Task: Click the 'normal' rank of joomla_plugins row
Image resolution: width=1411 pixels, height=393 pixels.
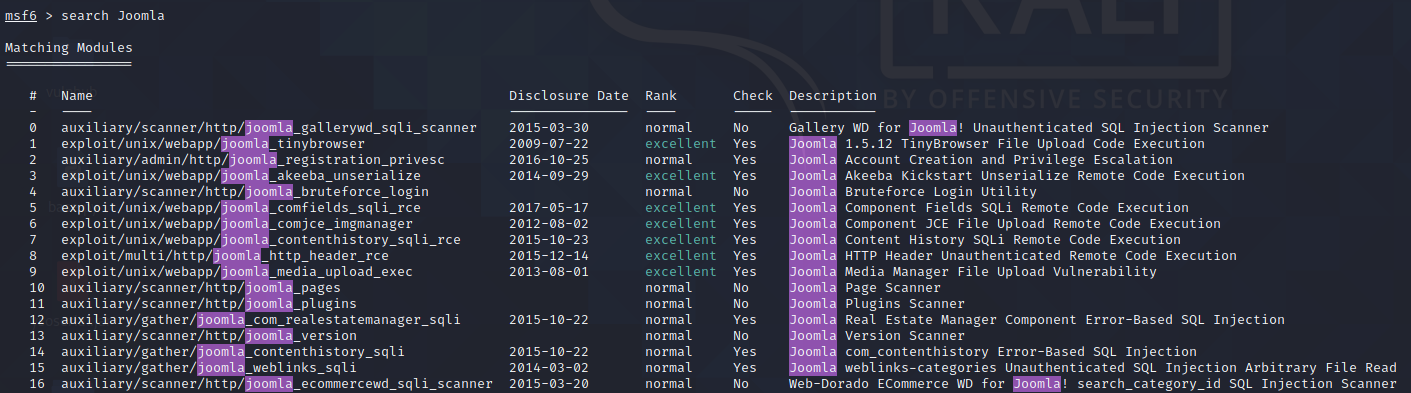Action: click(669, 304)
